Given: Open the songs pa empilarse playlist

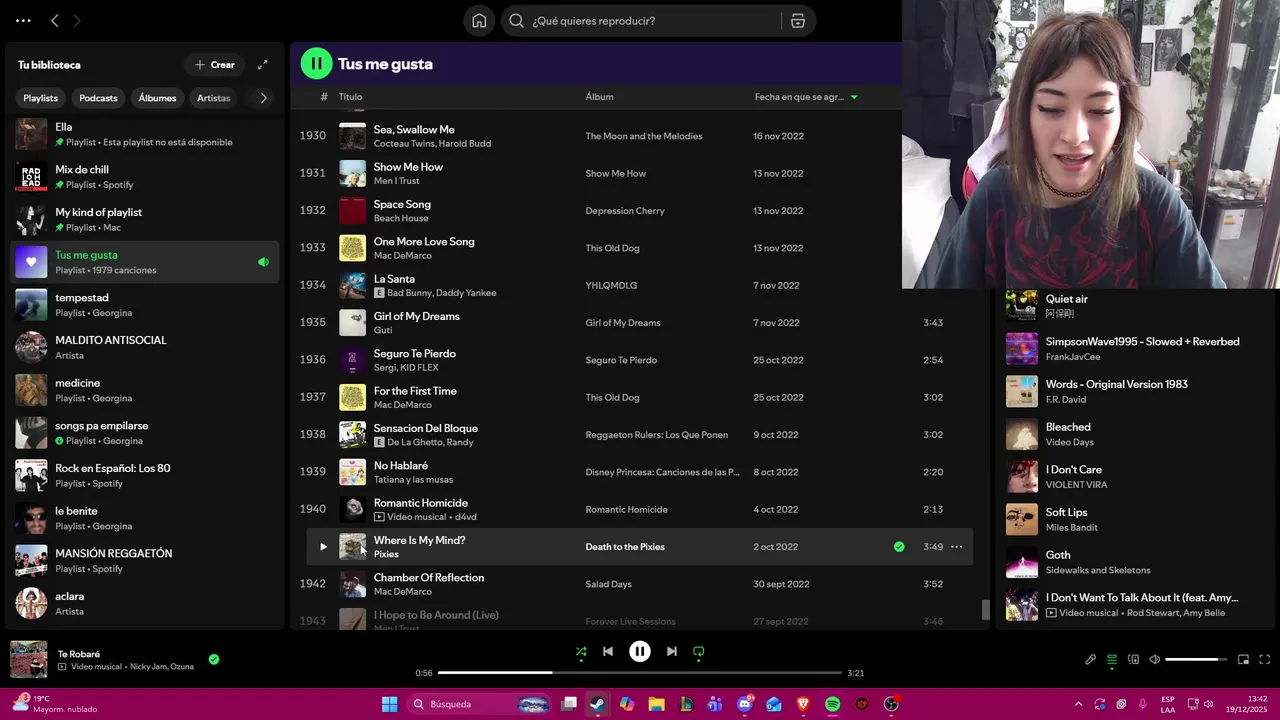Looking at the screenshot, I should pyautogui.click(x=145, y=433).
